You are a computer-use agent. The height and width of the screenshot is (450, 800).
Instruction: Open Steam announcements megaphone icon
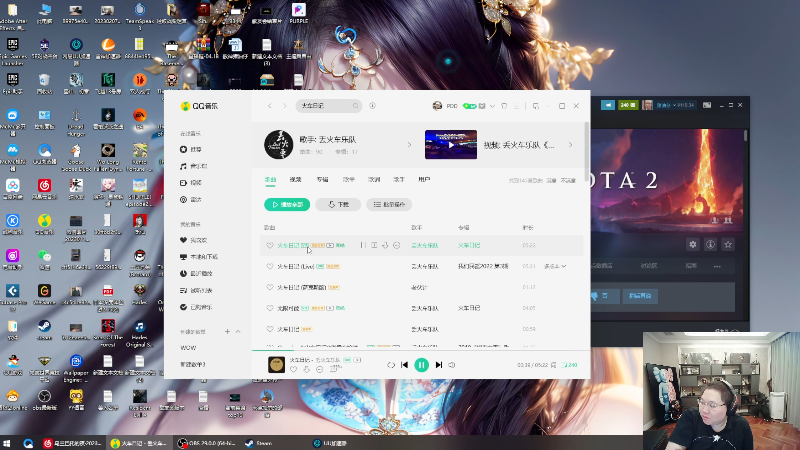click(608, 105)
